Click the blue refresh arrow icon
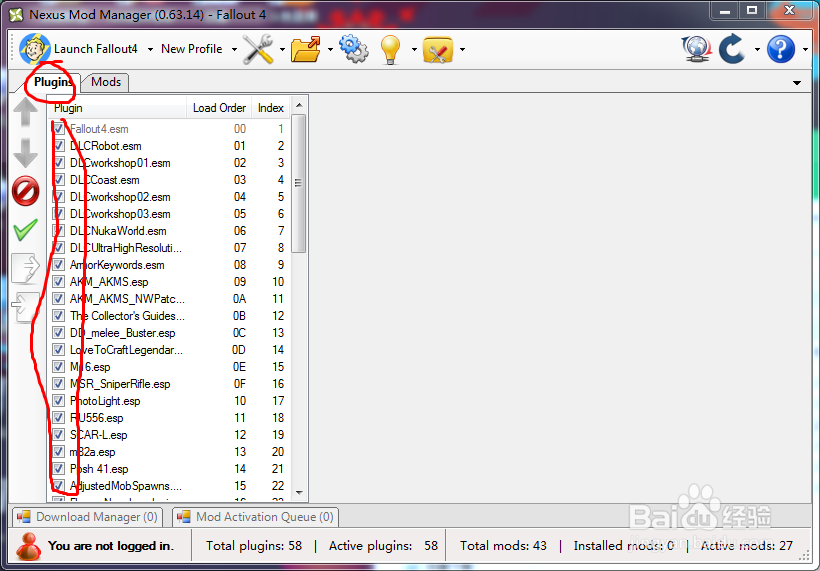The image size is (820, 571). tap(732, 49)
